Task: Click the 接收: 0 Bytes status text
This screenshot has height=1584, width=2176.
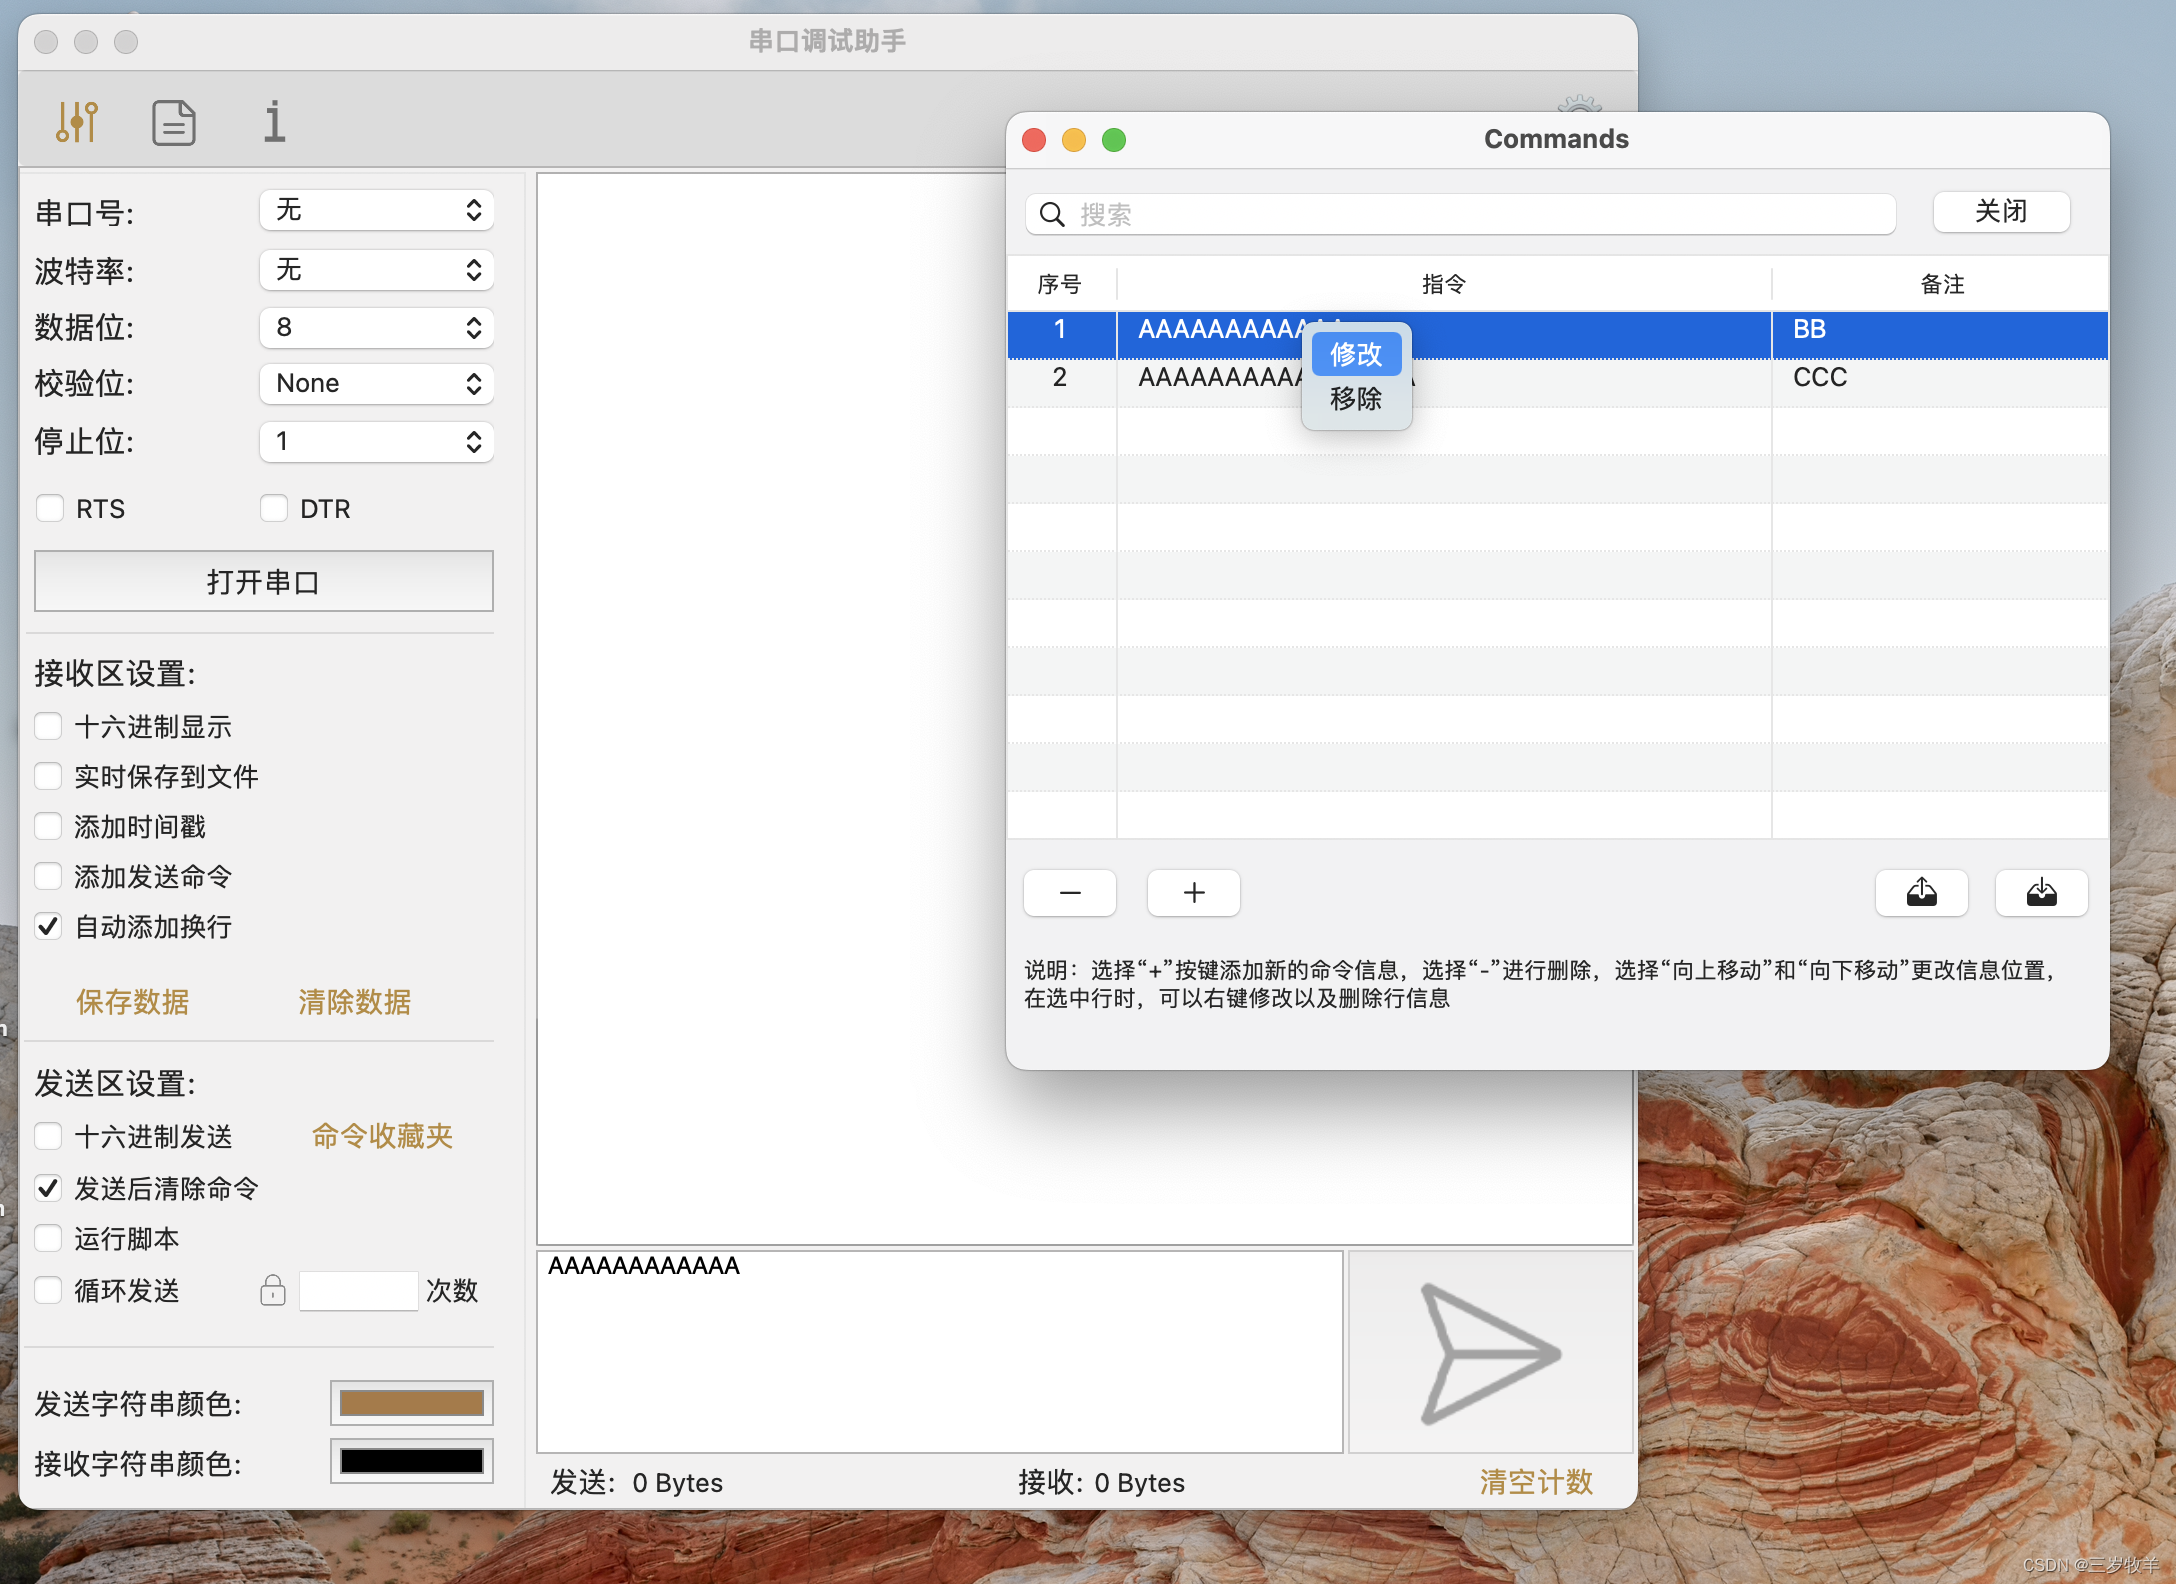Action: 1101,1482
